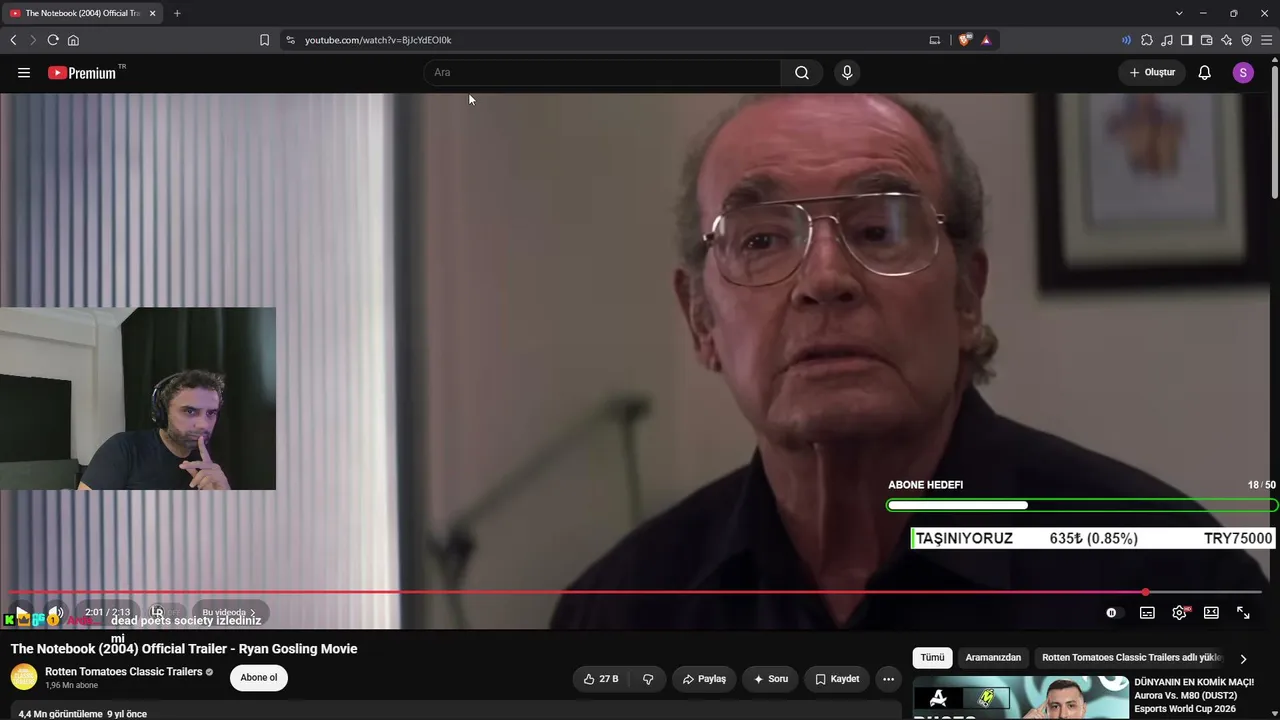1280x720 pixels.
Task: Open the browser main menu
Action: [1267, 40]
